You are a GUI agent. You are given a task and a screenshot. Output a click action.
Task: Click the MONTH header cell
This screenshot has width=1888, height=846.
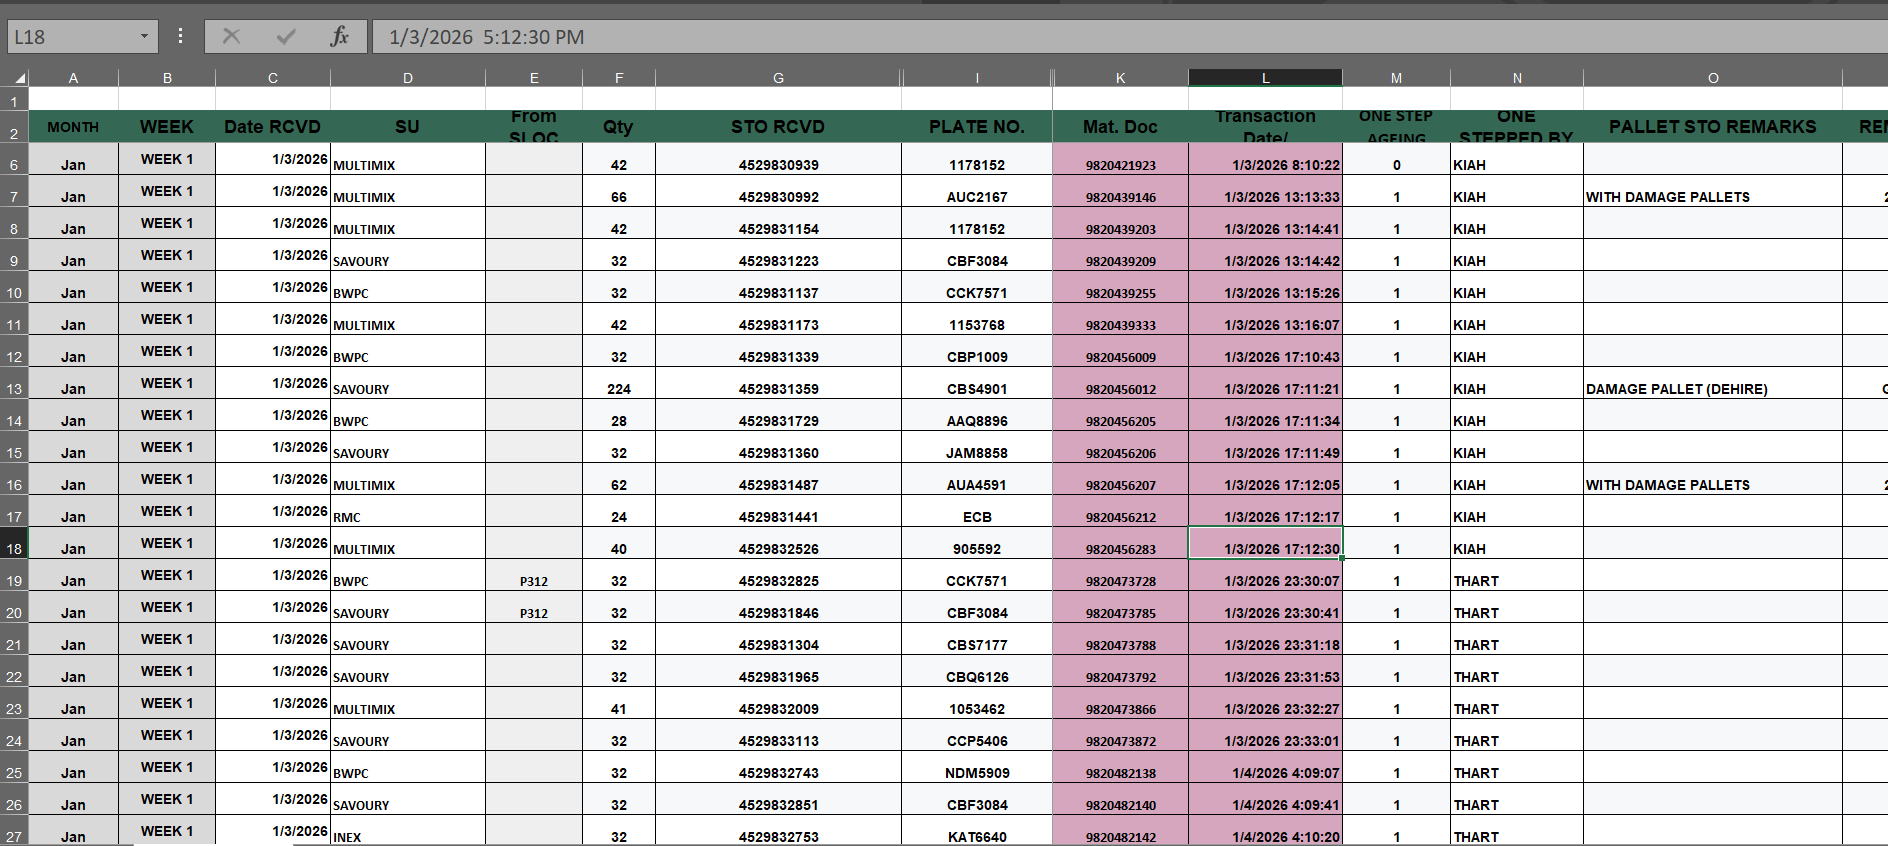click(x=73, y=126)
